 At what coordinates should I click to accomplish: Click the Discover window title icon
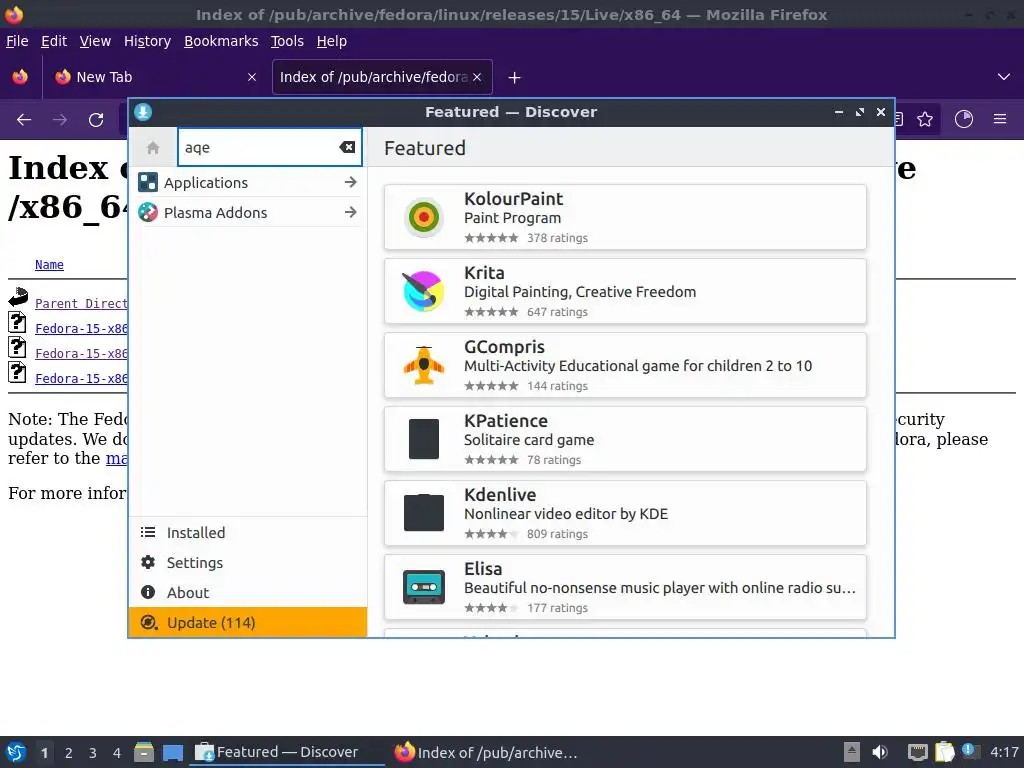point(143,112)
